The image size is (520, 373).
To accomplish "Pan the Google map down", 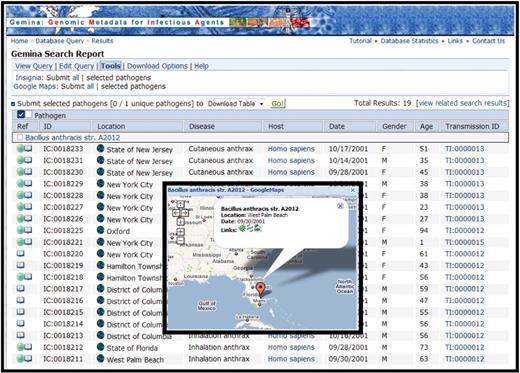I will point(180,221).
